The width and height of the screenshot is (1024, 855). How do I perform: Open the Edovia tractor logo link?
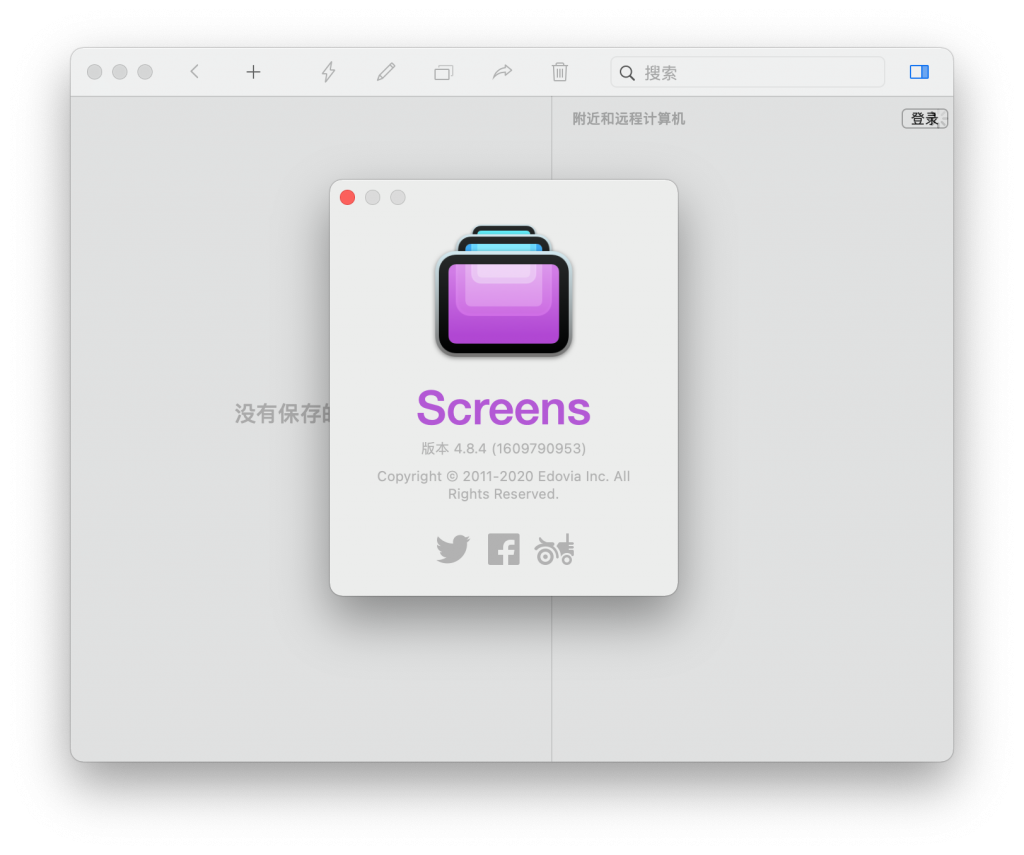point(554,549)
